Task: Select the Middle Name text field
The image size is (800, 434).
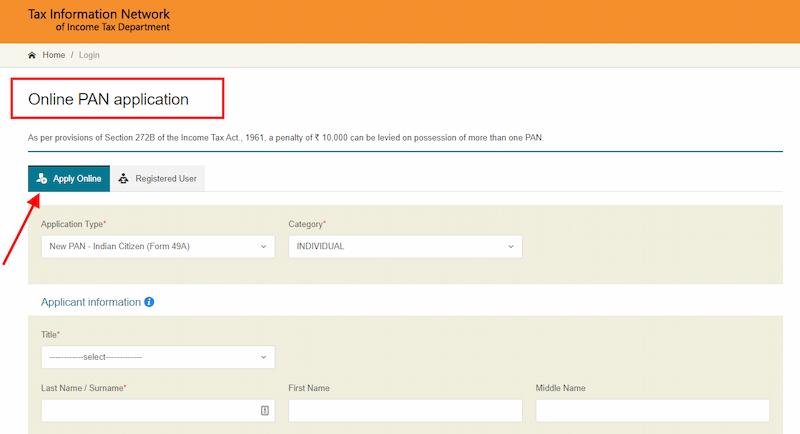Action: click(652, 411)
